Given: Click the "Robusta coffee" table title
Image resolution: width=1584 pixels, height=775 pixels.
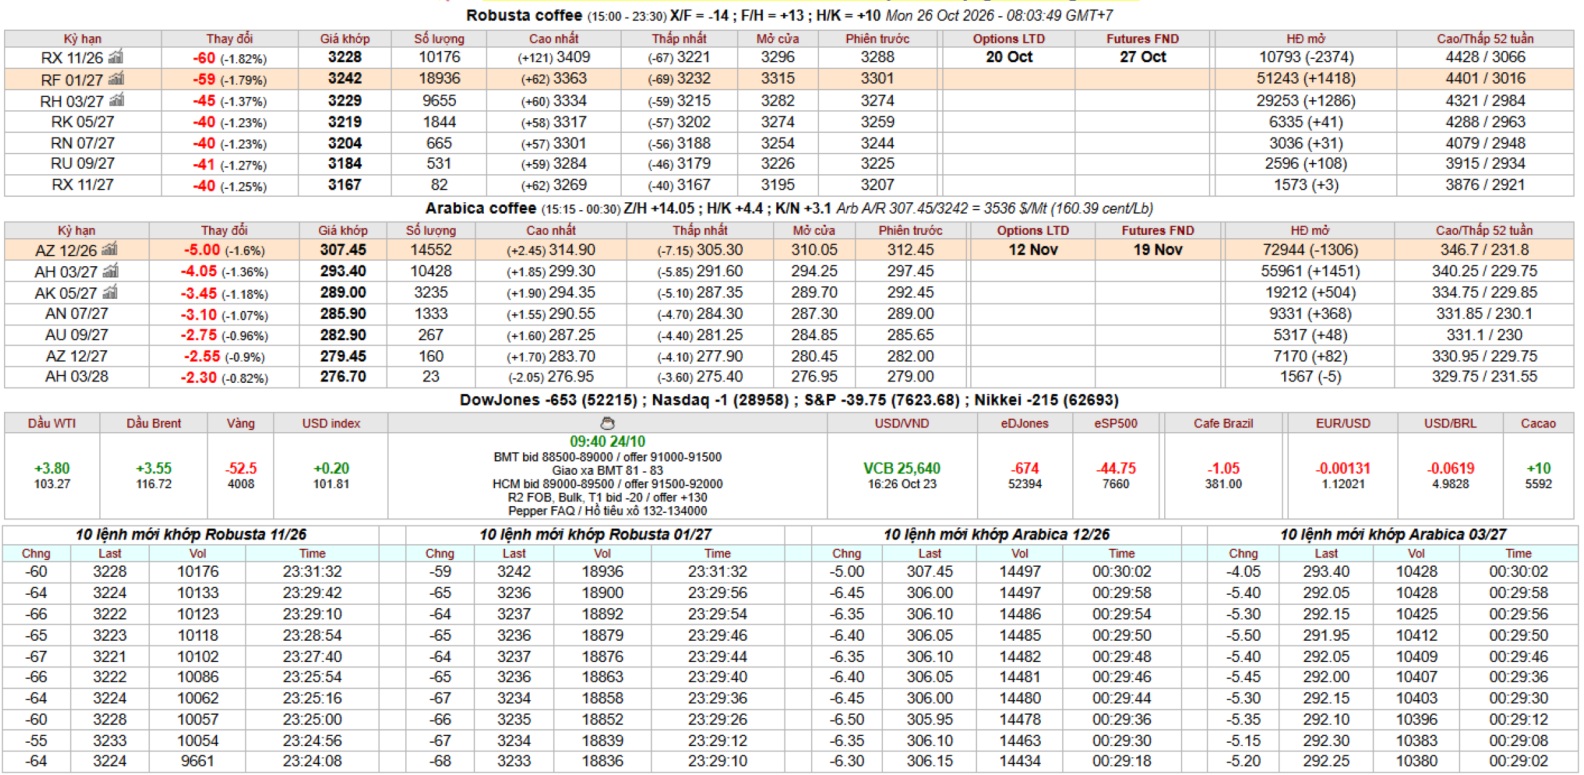Looking at the screenshot, I should (524, 15).
